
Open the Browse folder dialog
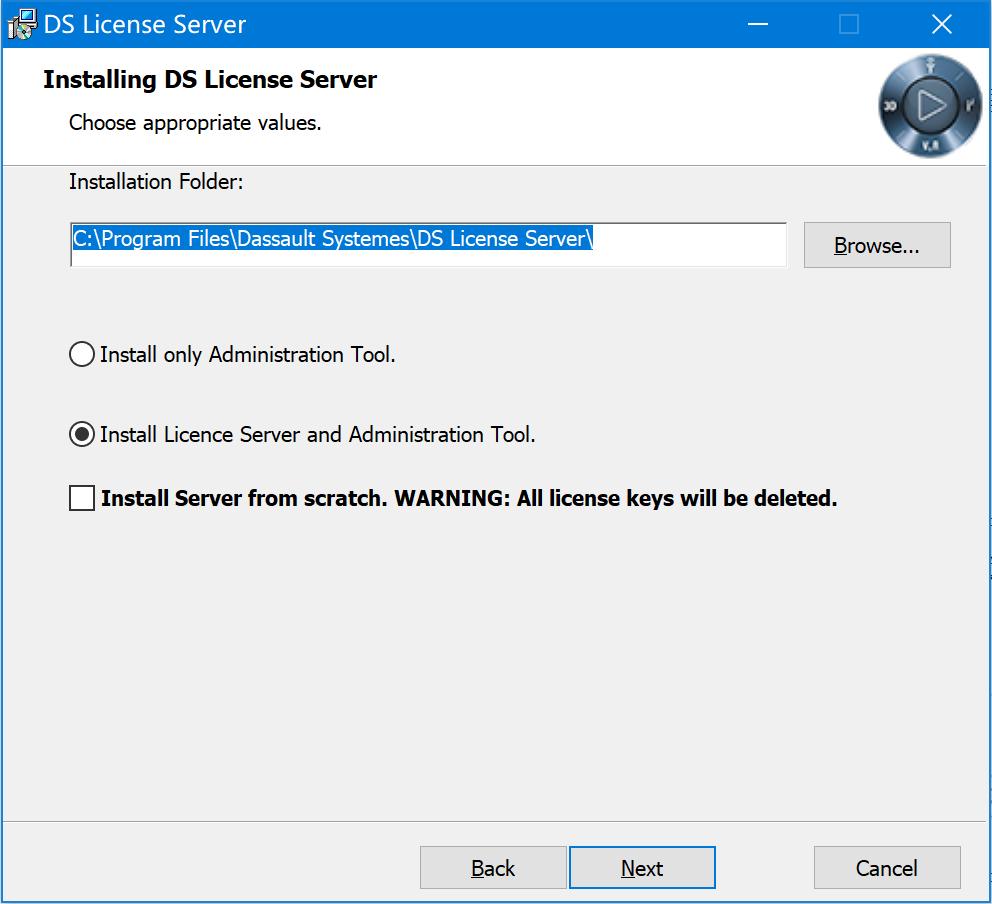pyautogui.click(x=877, y=245)
